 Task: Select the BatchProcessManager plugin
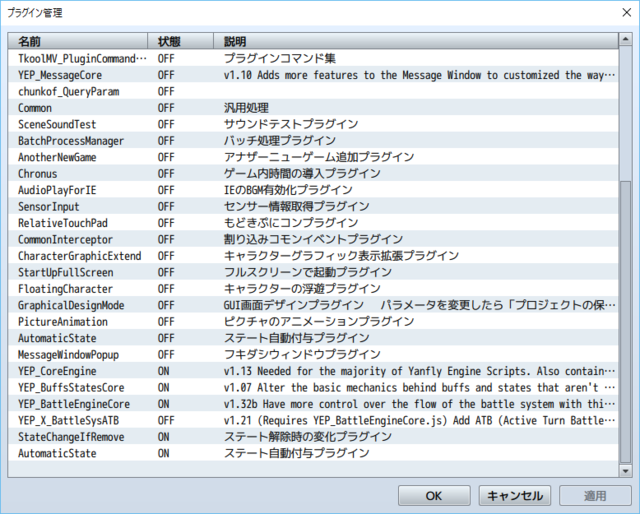[71, 141]
